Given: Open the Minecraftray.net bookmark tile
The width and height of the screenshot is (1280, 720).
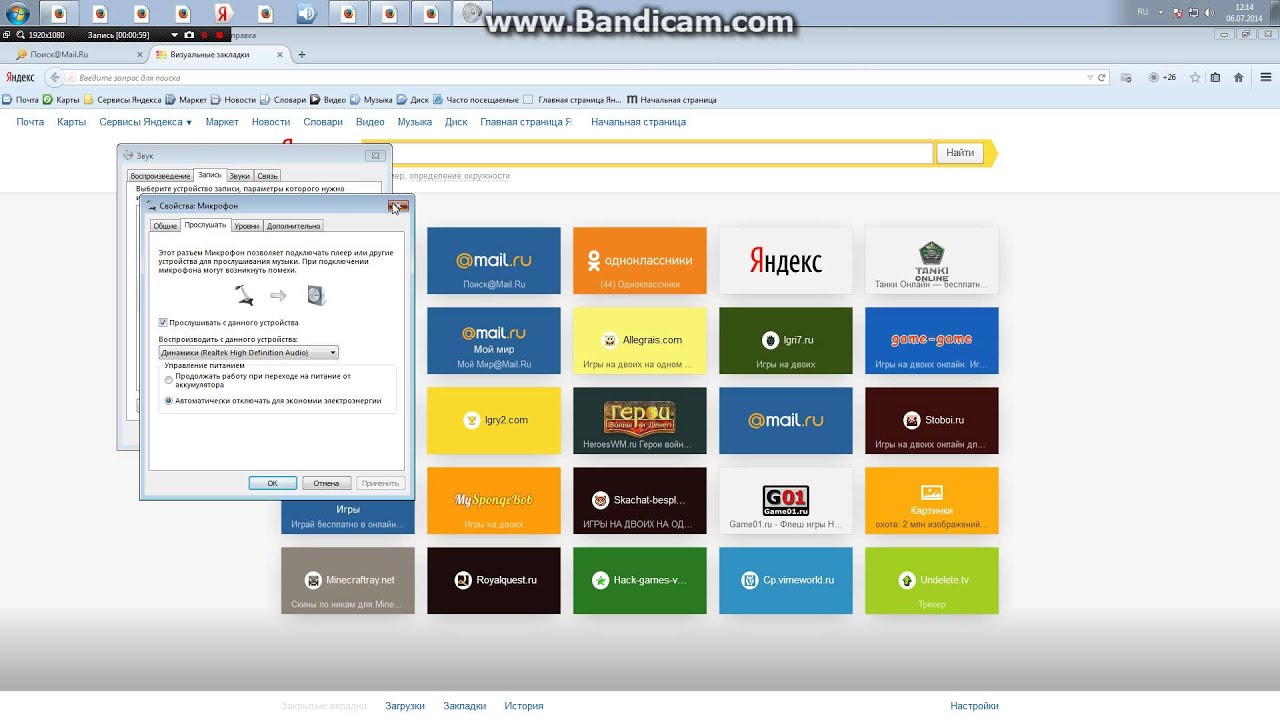Looking at the screenshot, I should [348, 581].
